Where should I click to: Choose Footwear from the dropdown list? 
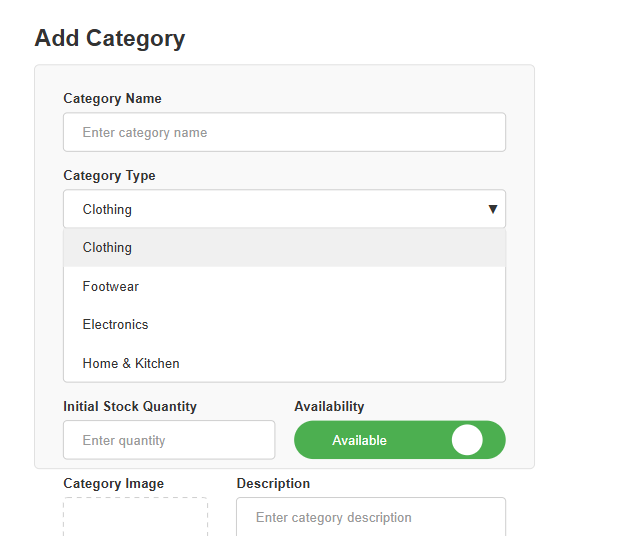[284, 286]
